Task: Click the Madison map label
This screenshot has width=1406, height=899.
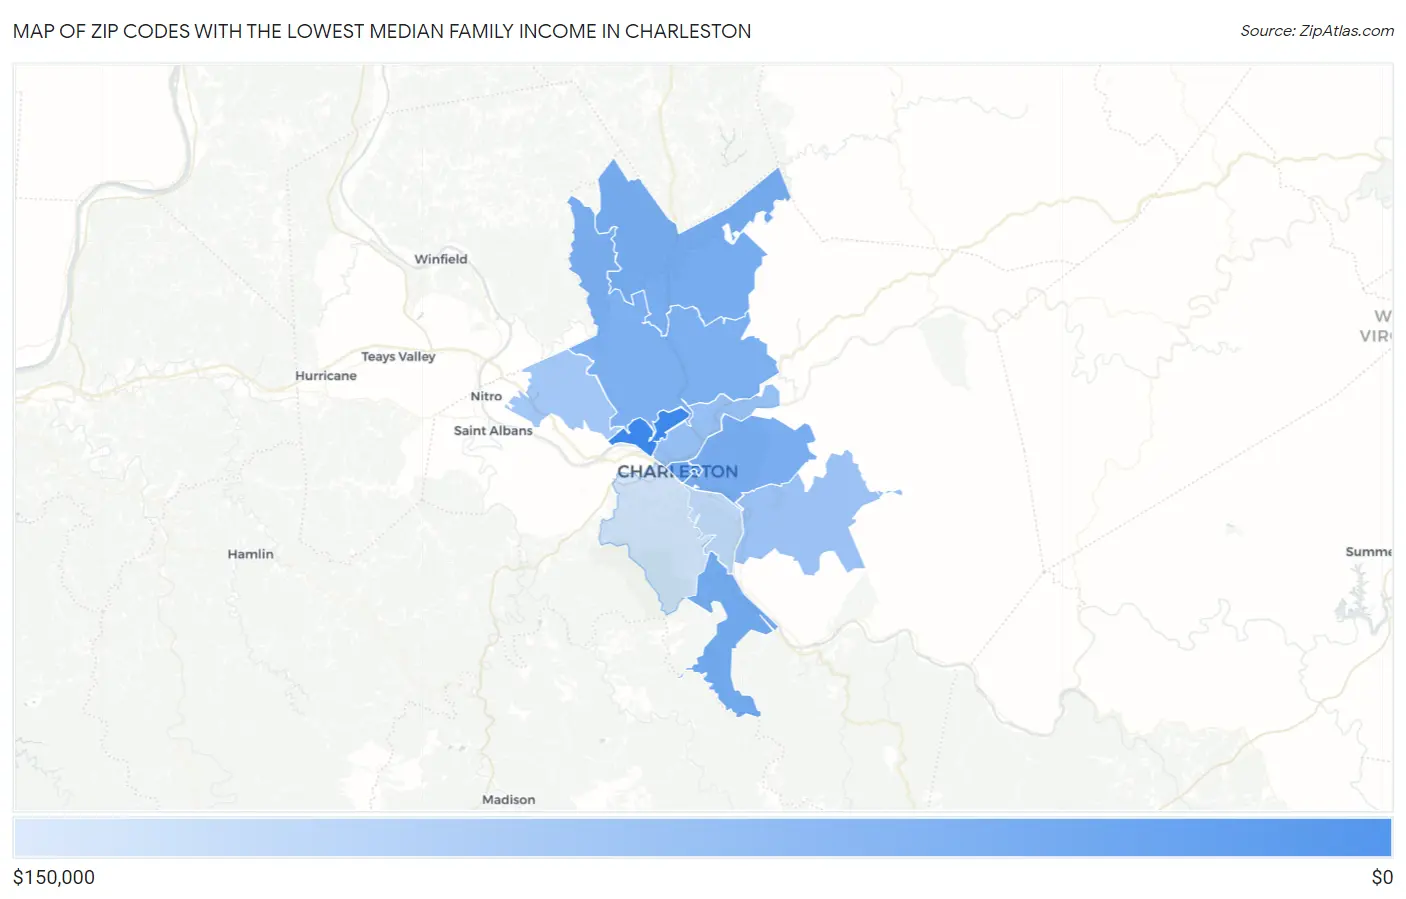Action: (x=508, y=800)
